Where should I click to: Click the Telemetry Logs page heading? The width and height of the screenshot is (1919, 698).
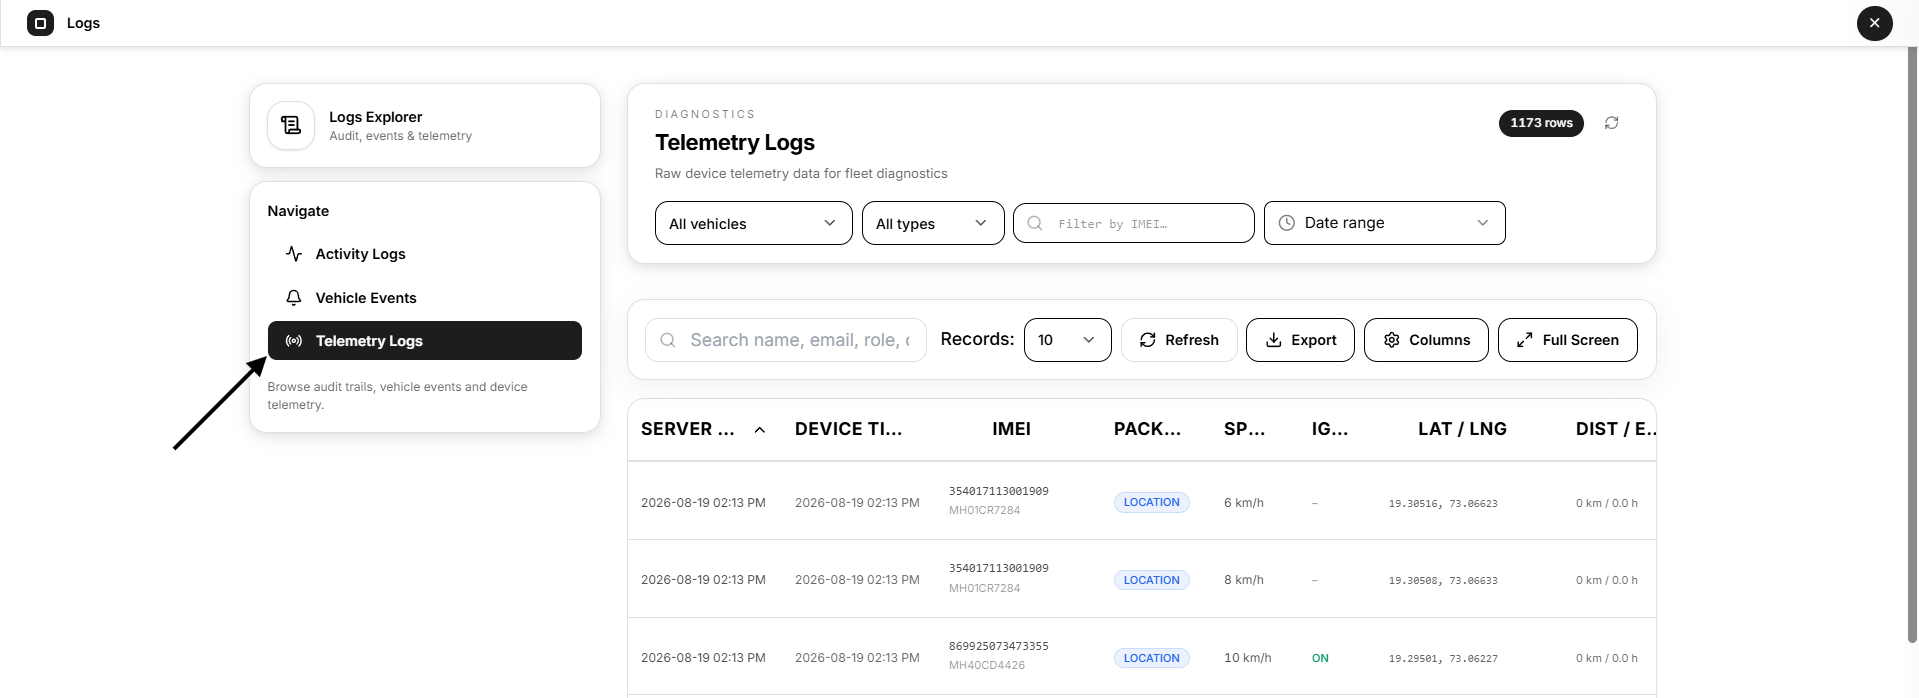[735, 143]
